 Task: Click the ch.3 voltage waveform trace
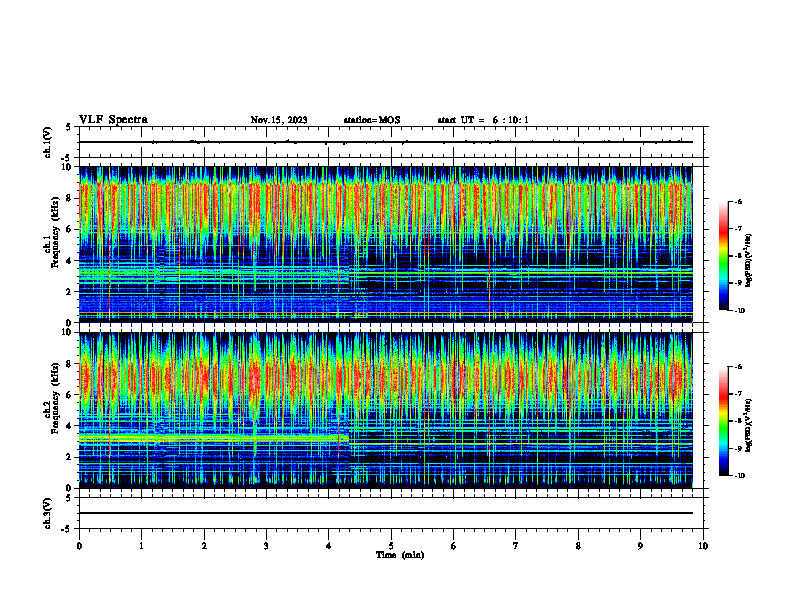(x=386, y=513)
